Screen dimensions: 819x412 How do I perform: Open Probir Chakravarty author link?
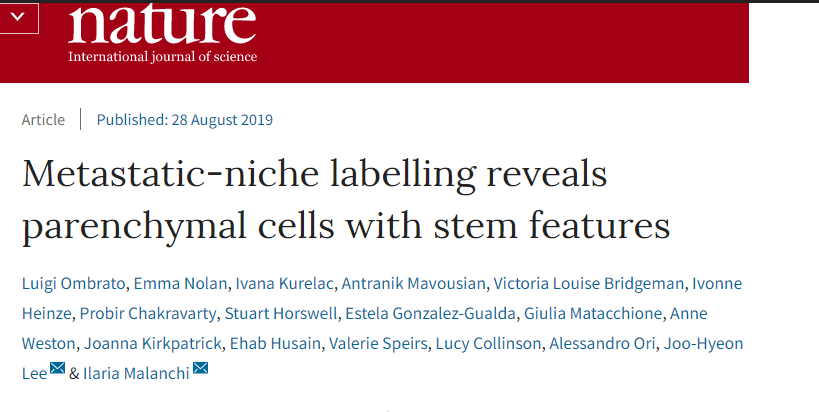point(148,314)
